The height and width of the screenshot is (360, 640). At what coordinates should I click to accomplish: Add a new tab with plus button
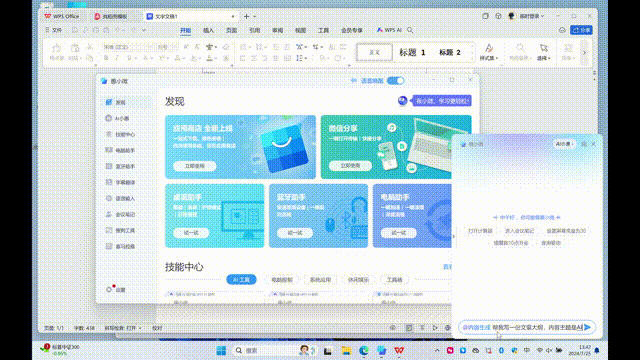click(247, 16)
